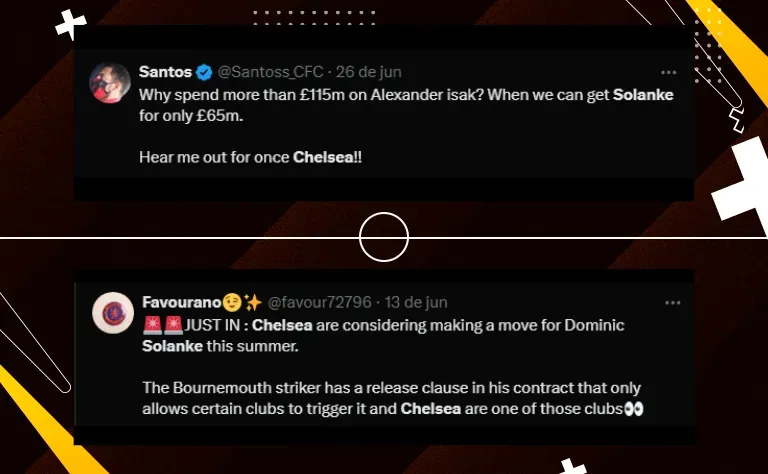Click the 26 de jun timestamp
Image resolution: width=768 pixels, height=474 pixels.
pos(368,72)
